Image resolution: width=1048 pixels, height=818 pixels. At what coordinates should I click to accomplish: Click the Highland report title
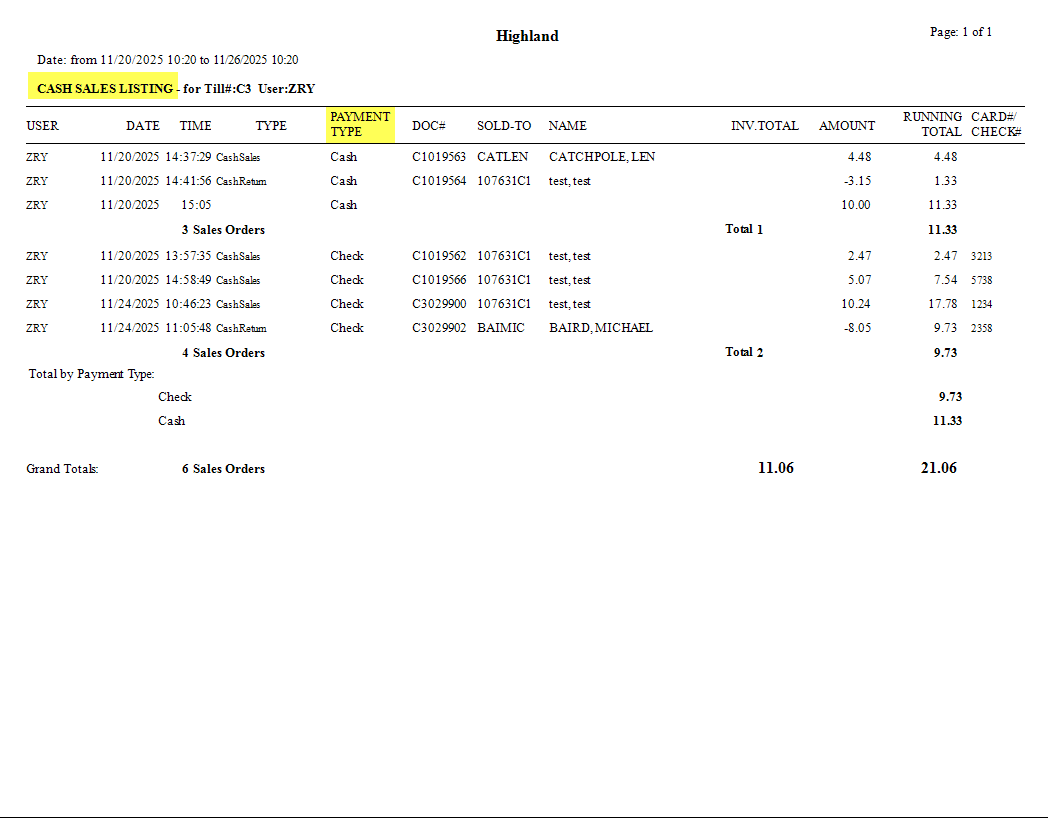coord(527,35)
